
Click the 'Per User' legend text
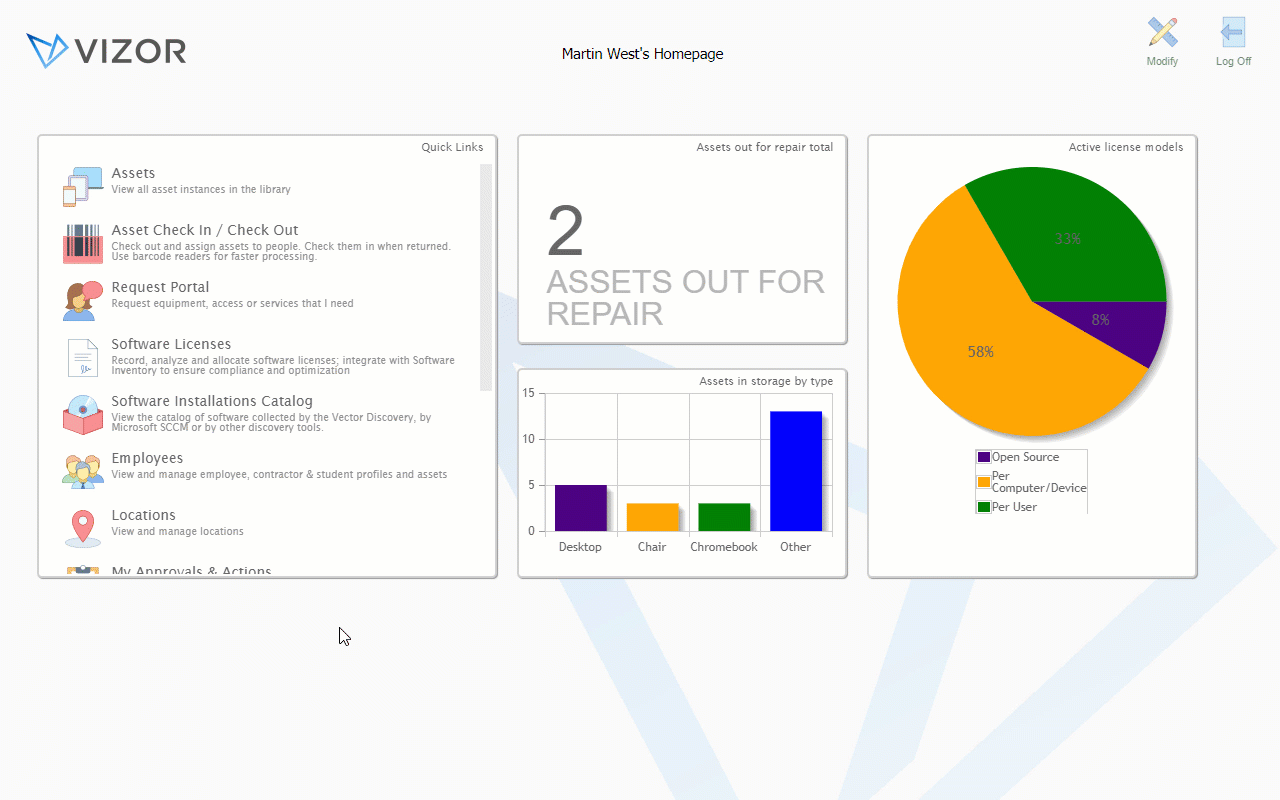[1014, 507]
